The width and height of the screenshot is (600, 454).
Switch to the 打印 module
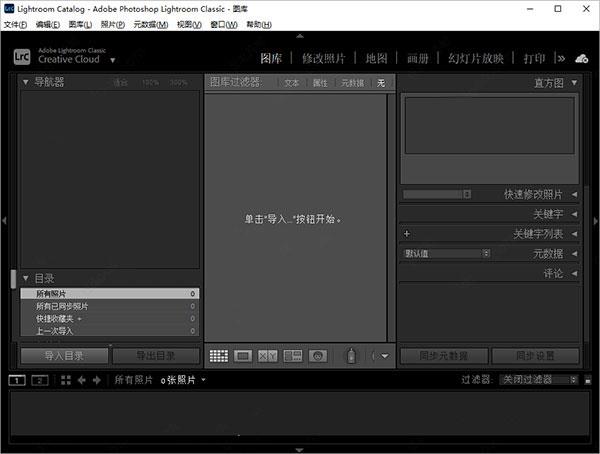534,59
